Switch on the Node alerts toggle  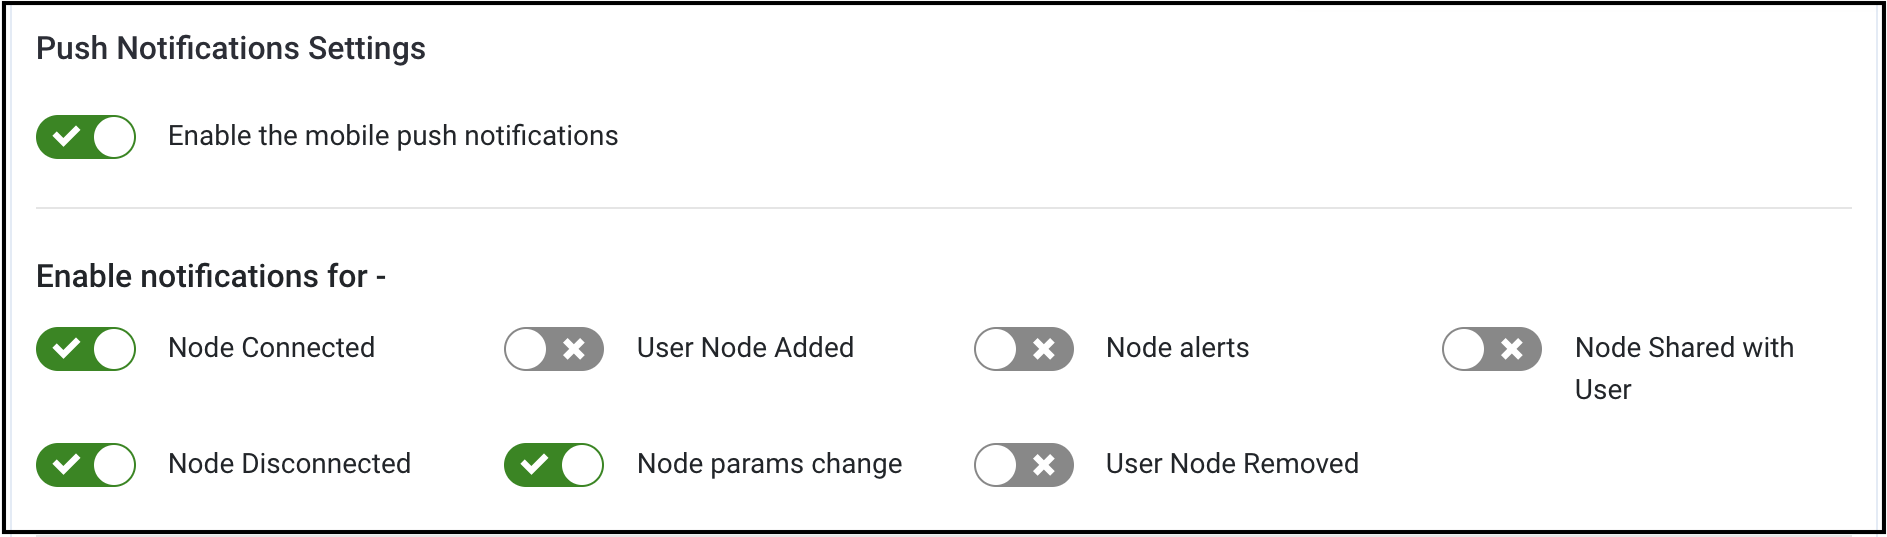(x=1024, y=349)
